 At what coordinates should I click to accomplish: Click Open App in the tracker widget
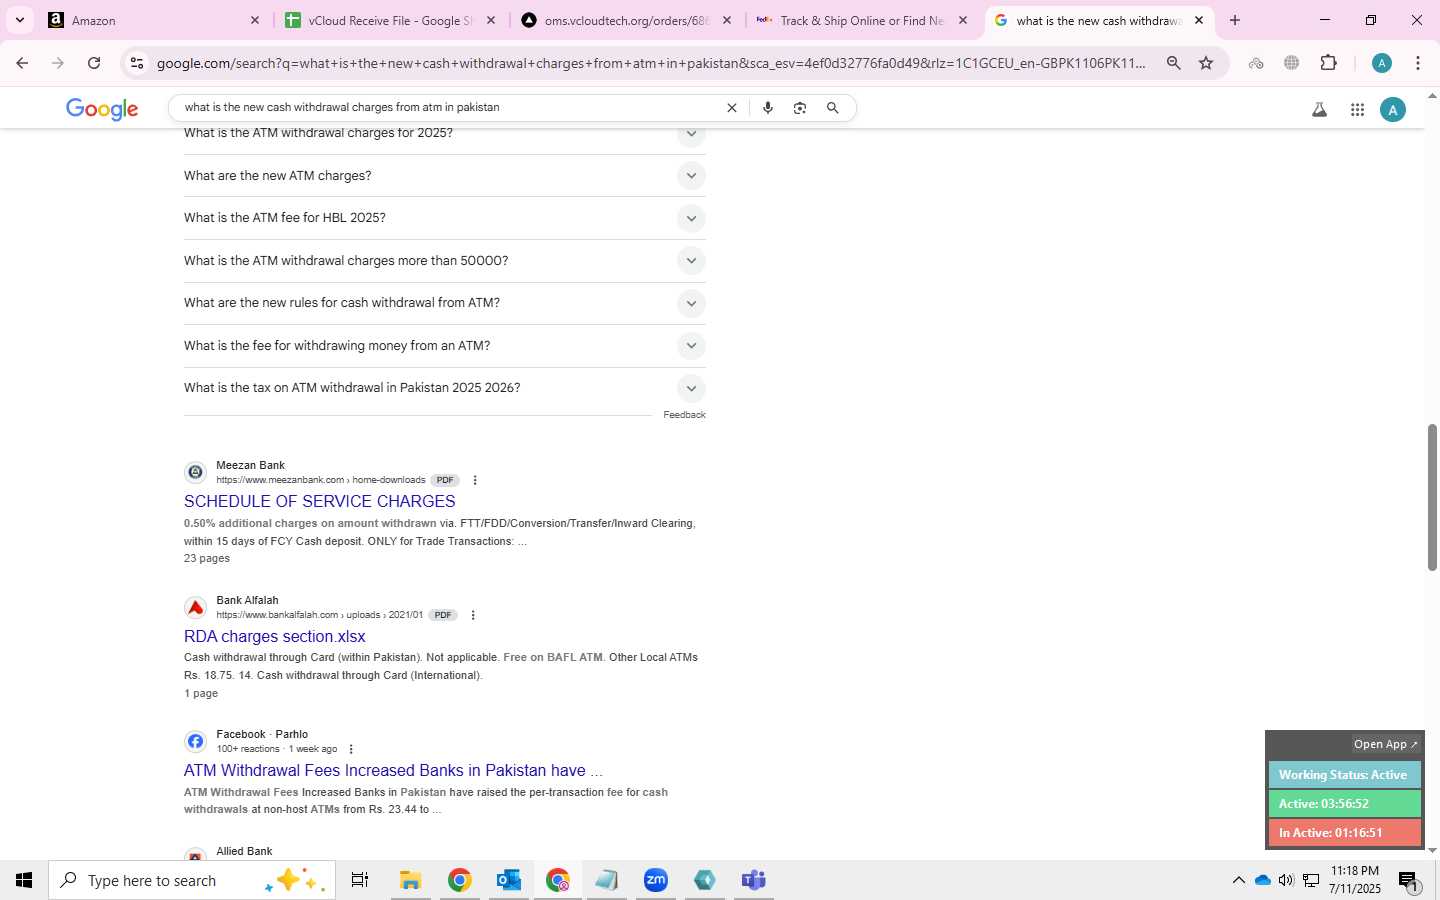pos(1385,744)
